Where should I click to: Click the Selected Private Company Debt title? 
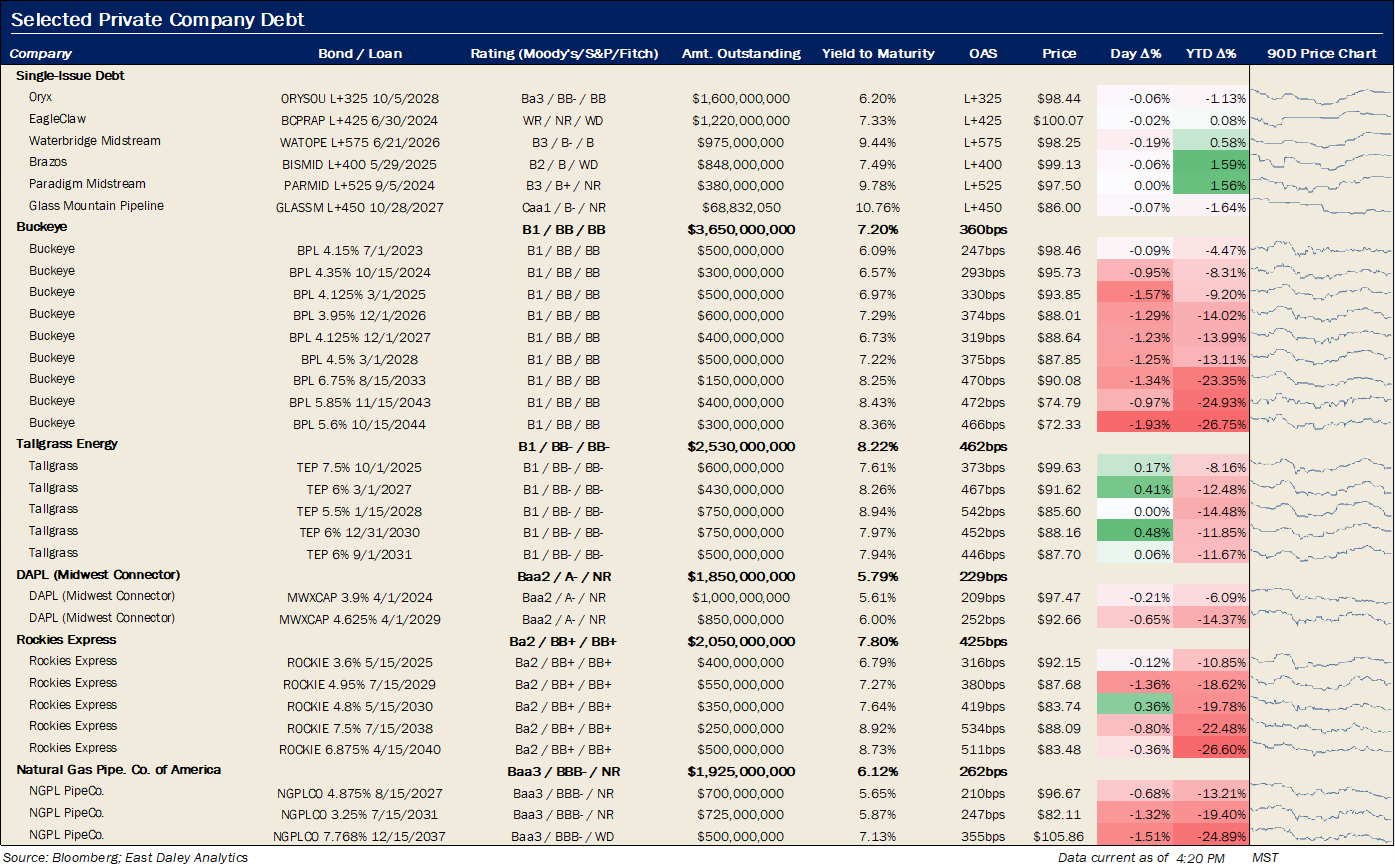158,20
